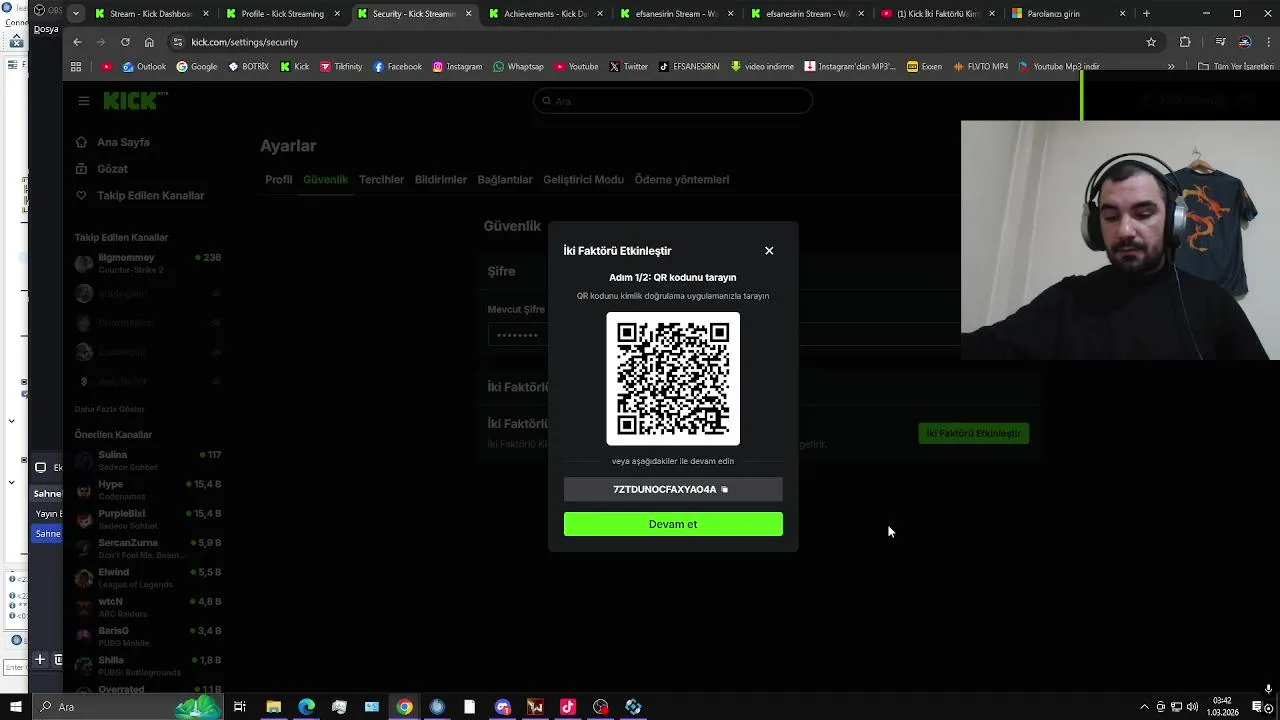Viewport: 1280px width, 720px height.
Task: Click the browser back arrow
Action: tap(77, 42)
